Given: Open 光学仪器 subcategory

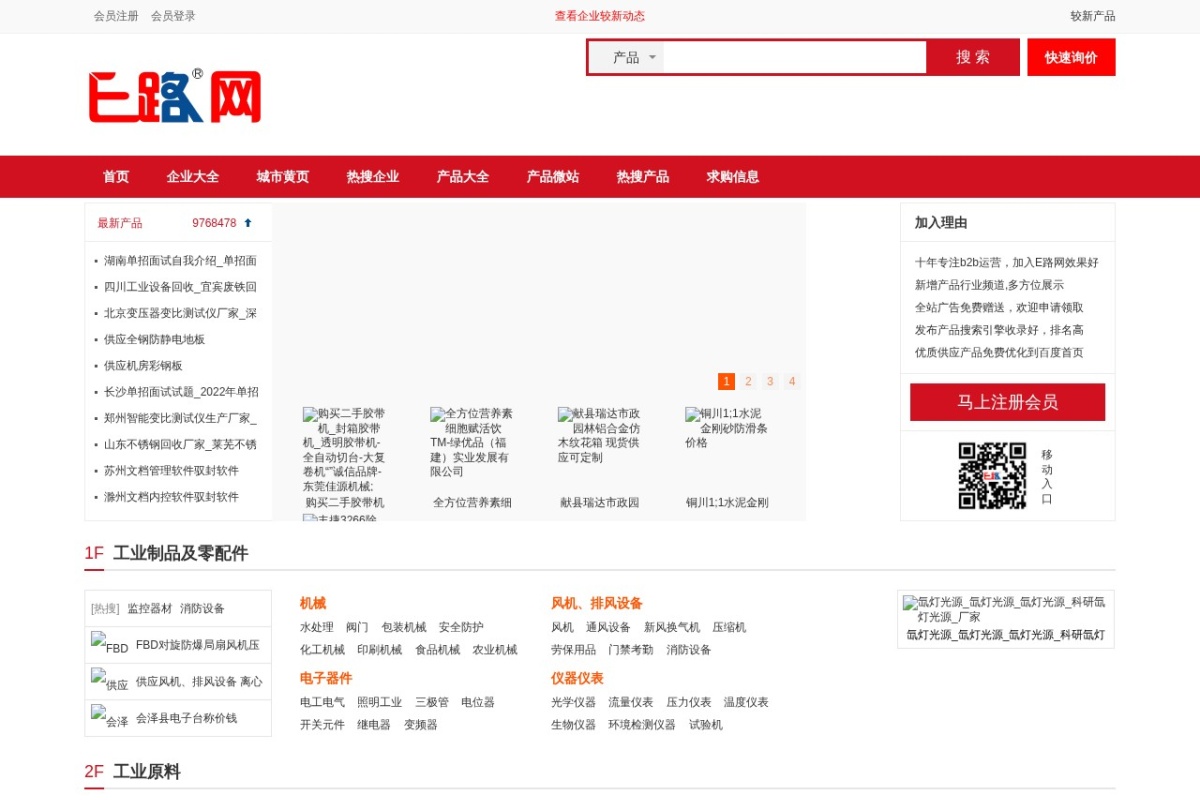Looking at the screenshot, I should point(573,703).
